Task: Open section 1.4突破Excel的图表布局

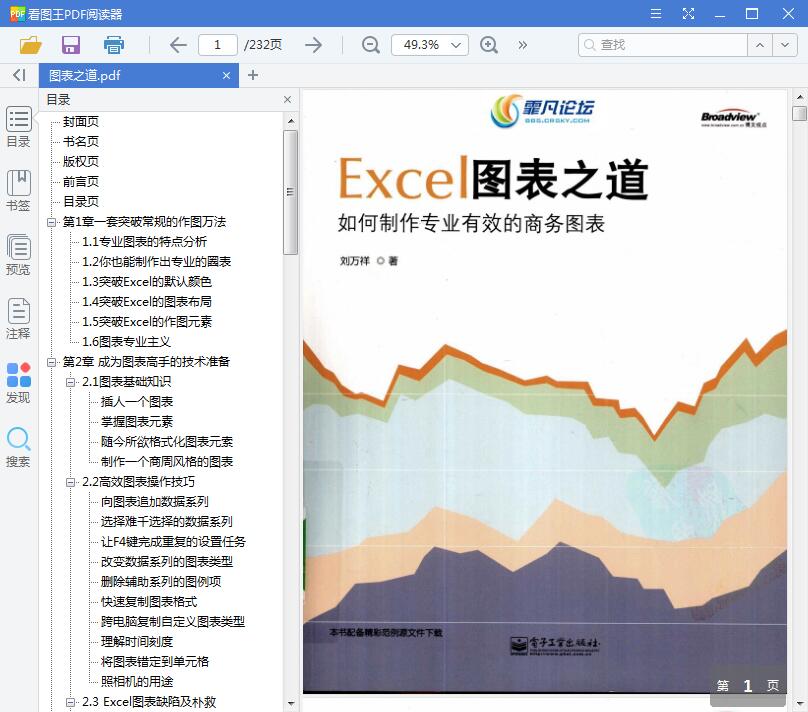Action: (x=147, y=302)
